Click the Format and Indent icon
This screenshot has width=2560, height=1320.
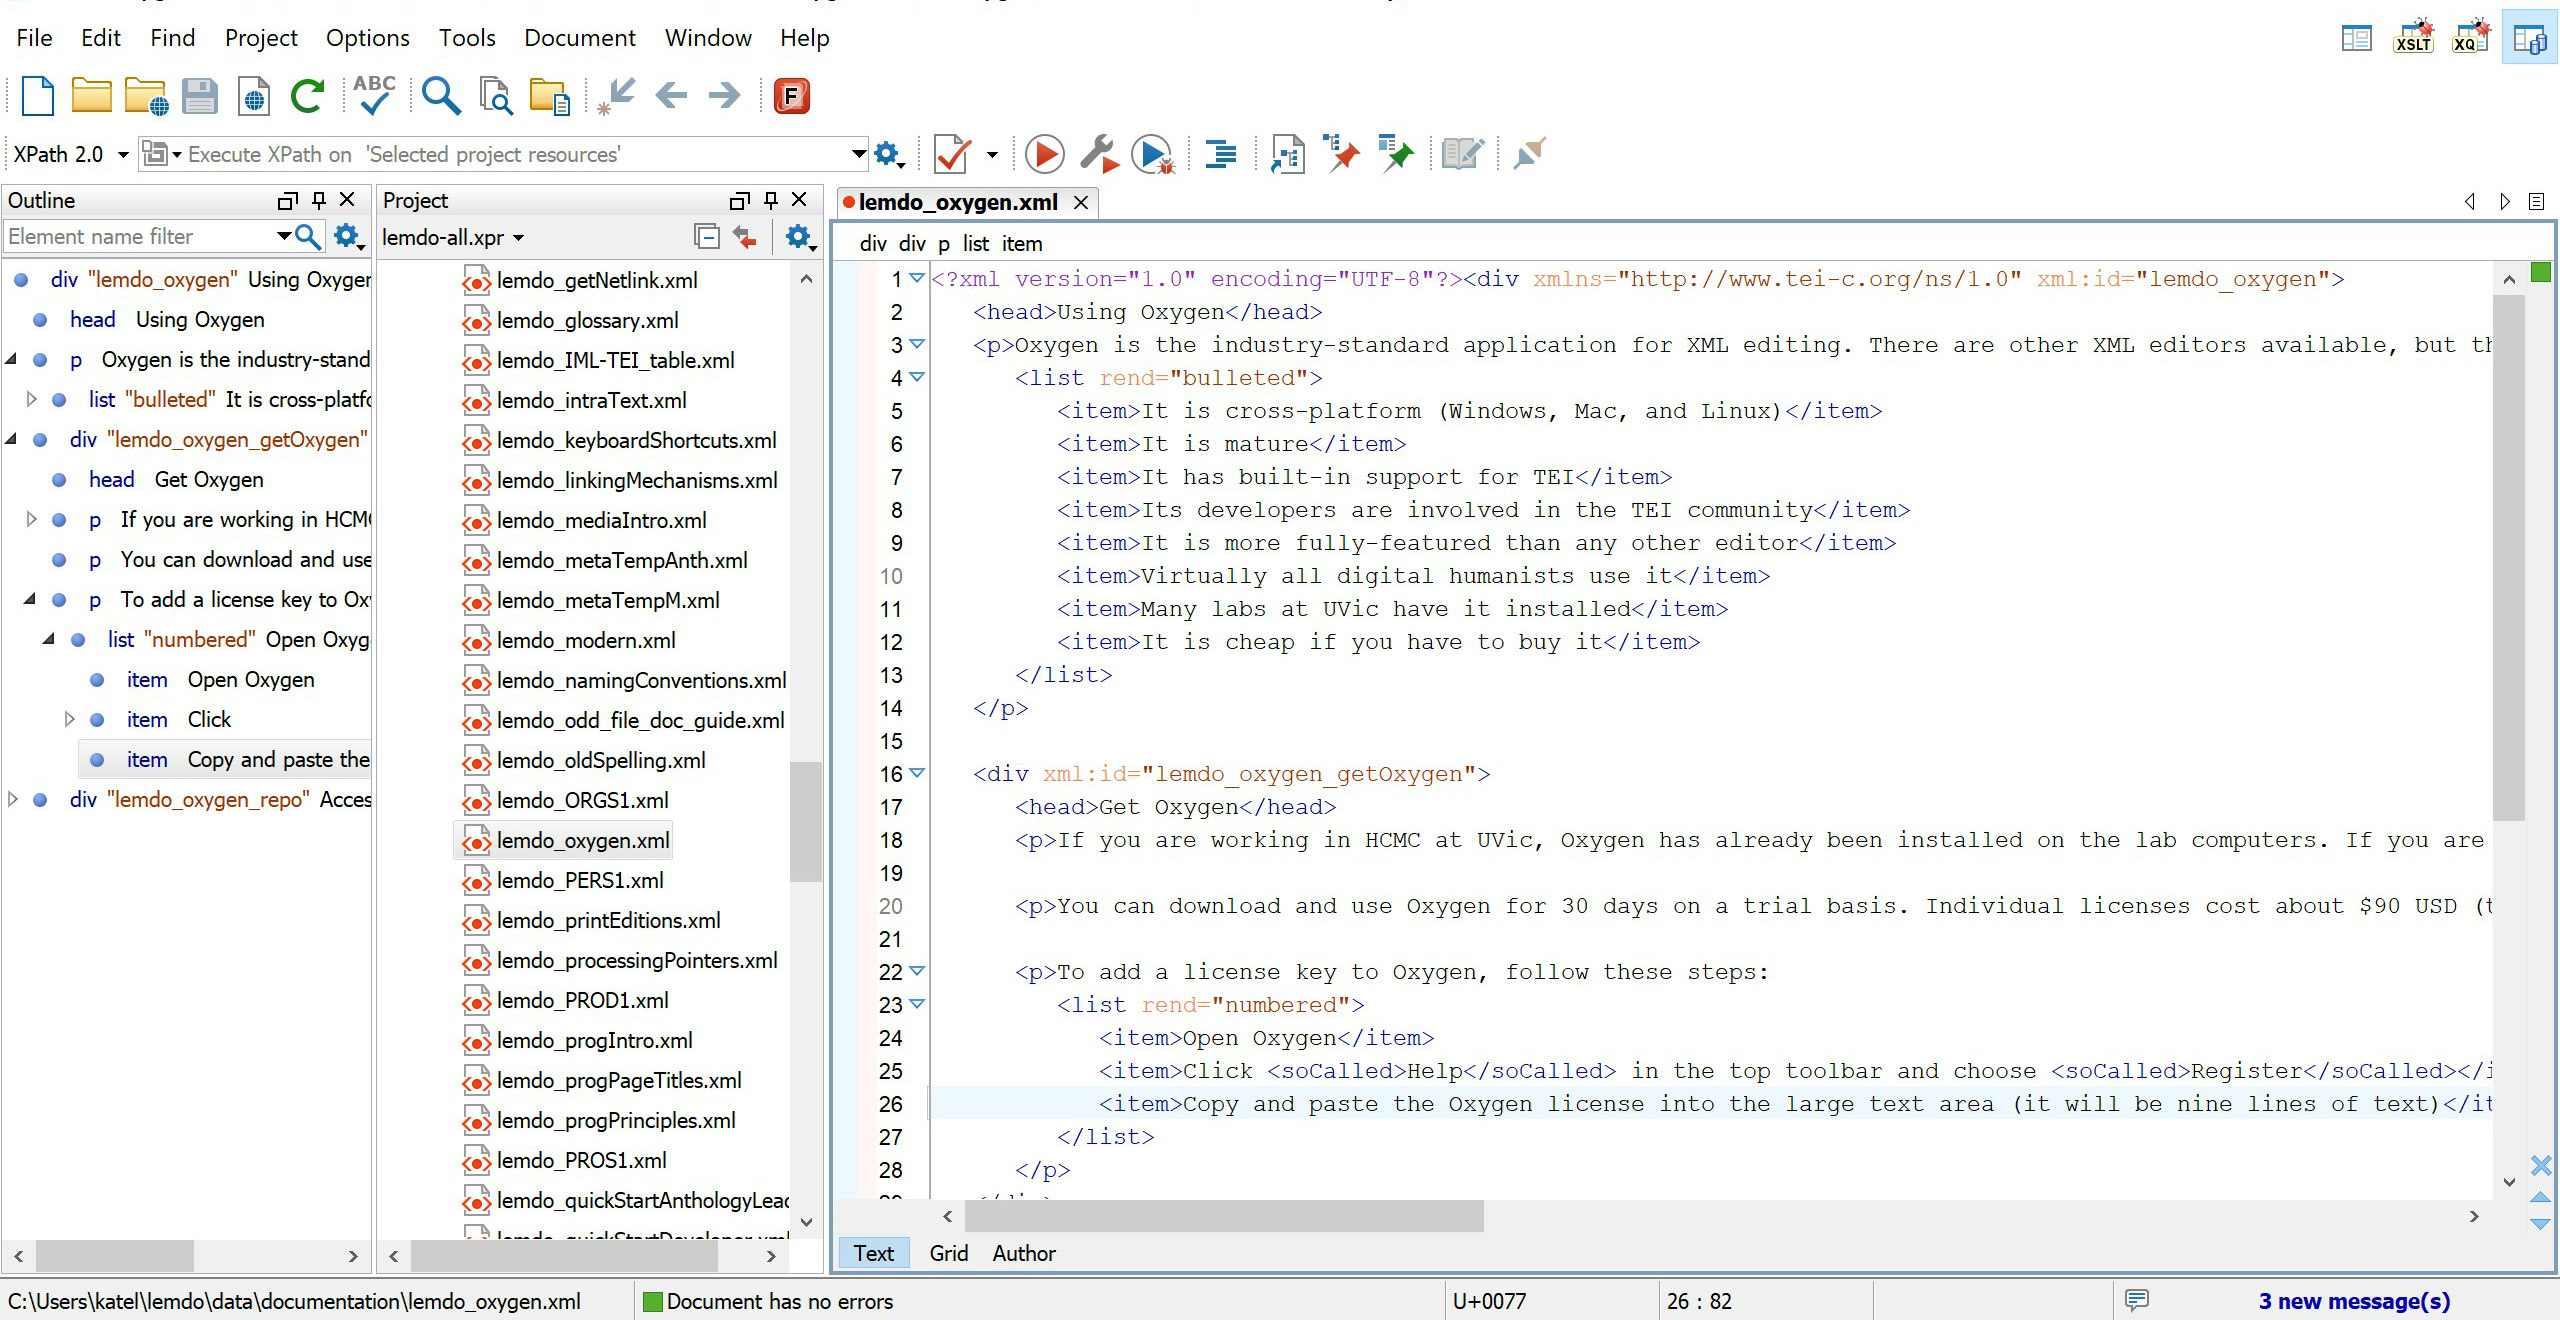click(x=1221, y=154)
